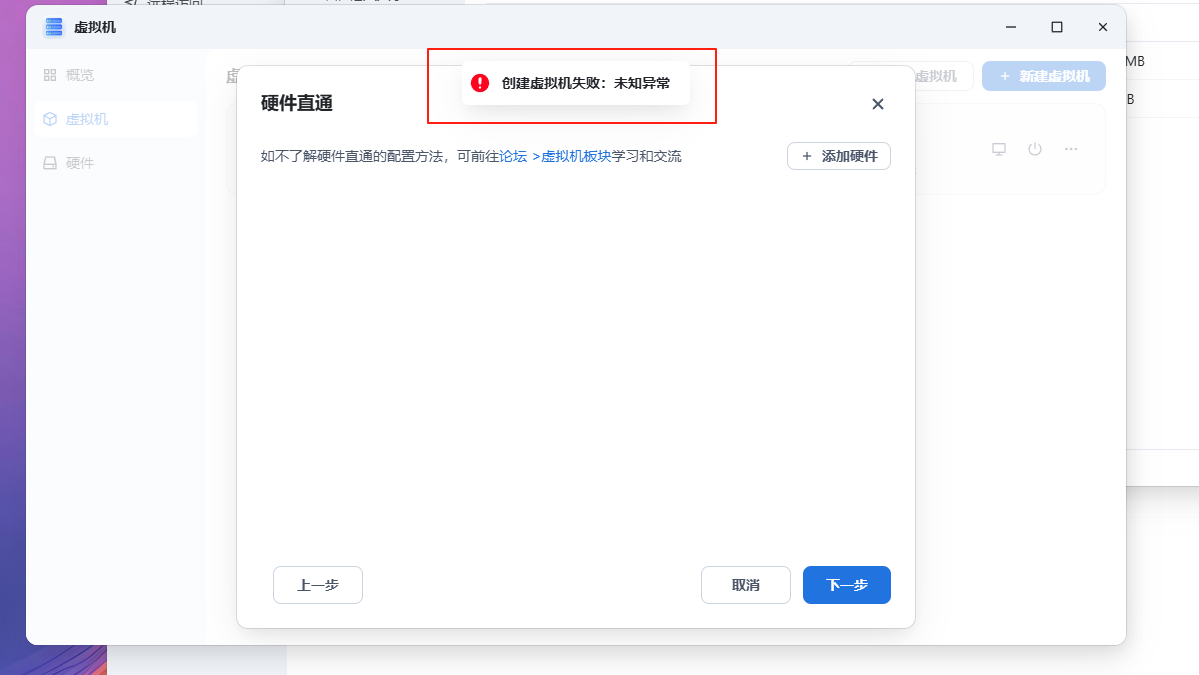Maximize the 虚拟机 window
This screenshot has width=1199, height=675.
click(x=1057, y=27)
